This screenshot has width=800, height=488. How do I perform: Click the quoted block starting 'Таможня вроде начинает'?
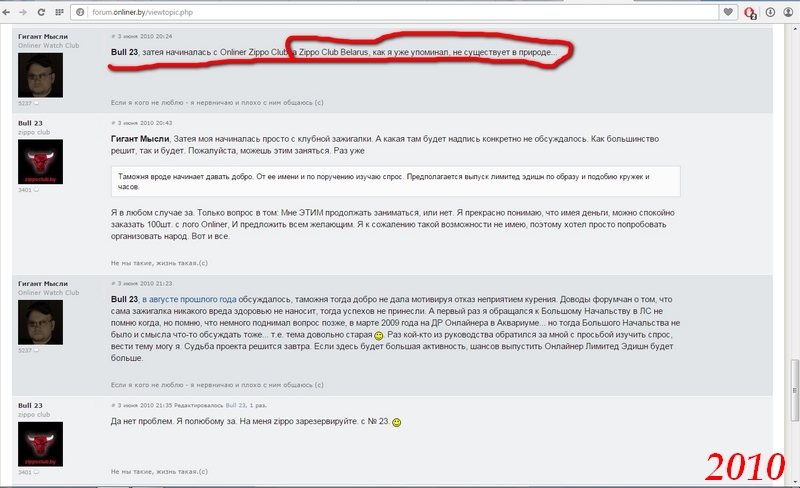(395, 181)
